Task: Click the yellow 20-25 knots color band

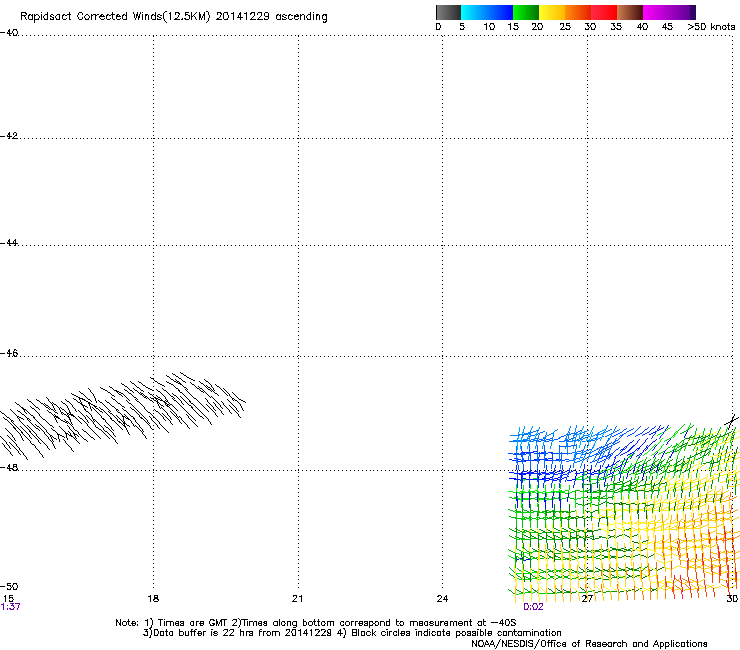Action: coord(552,12)
